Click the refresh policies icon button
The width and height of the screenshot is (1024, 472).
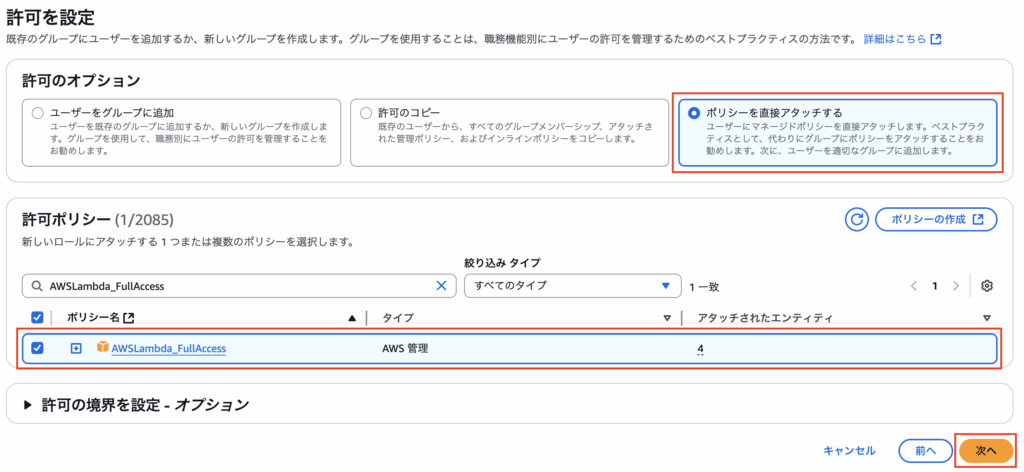pos(856,219)
